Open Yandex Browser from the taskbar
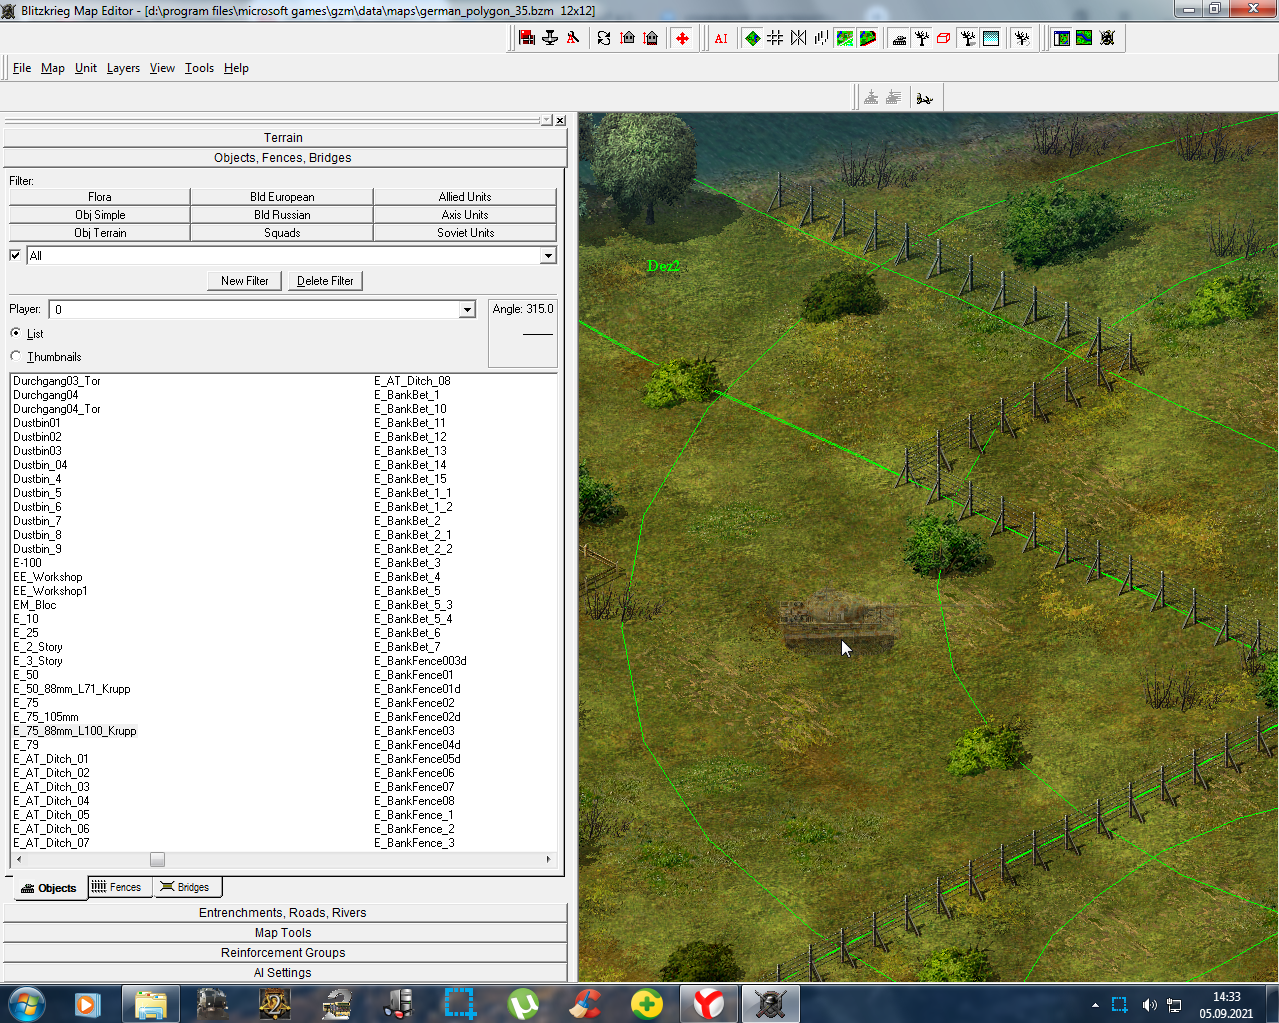 pyautogui.click(x=709, y=1003)
